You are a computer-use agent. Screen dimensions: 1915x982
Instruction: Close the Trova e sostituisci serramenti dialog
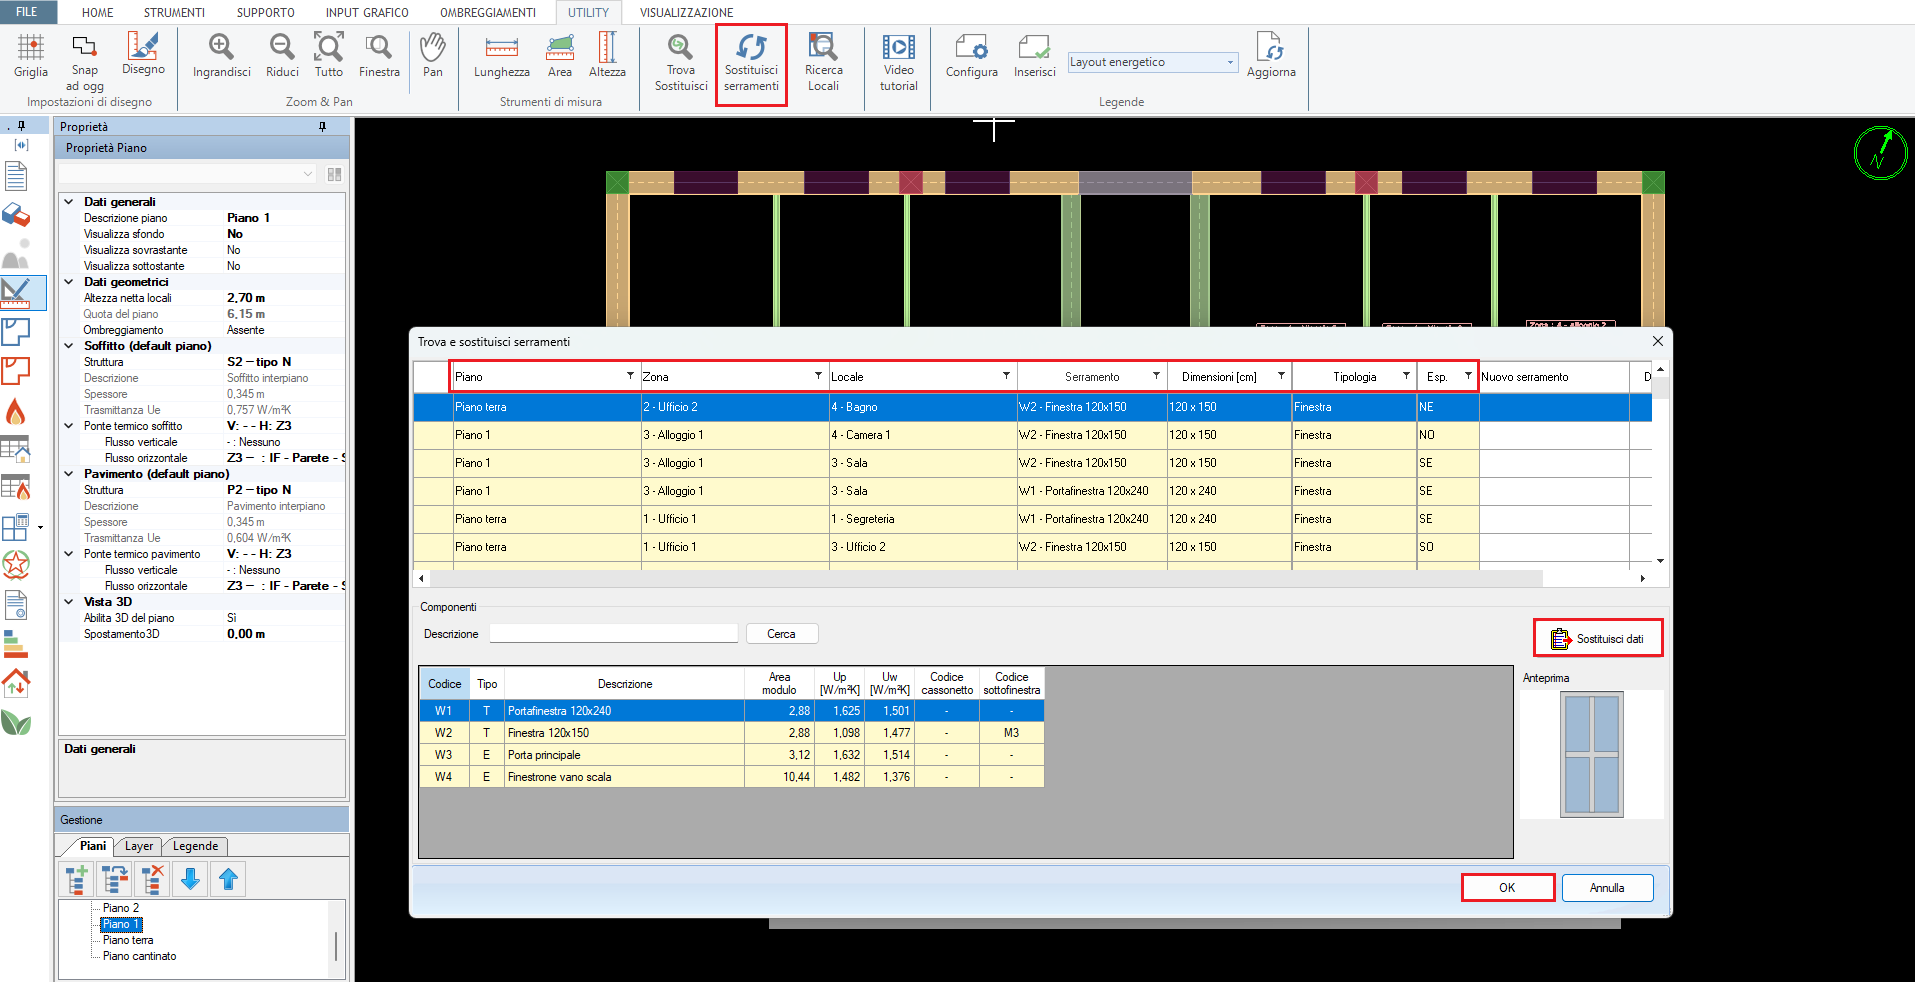point(1657,341)
